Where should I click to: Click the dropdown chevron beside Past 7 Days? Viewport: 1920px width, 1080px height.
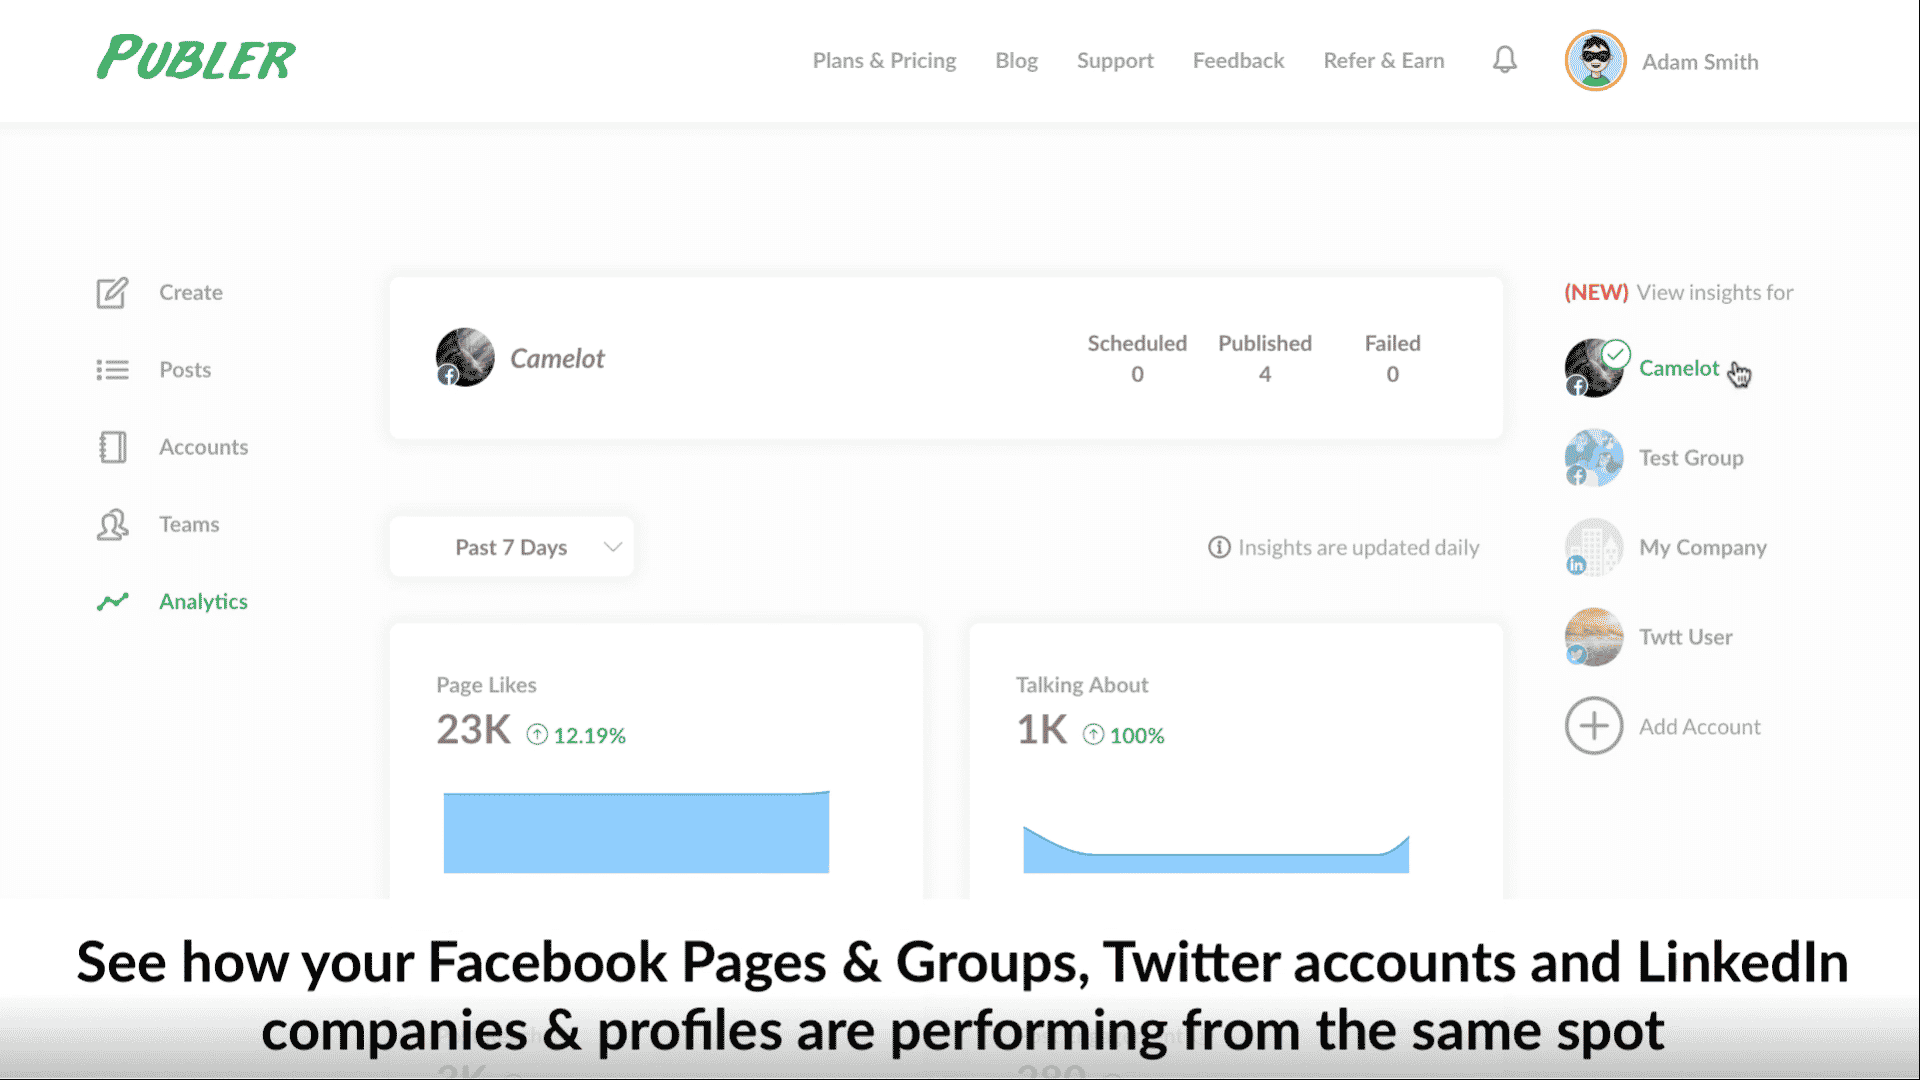click(x=613, y=547)
